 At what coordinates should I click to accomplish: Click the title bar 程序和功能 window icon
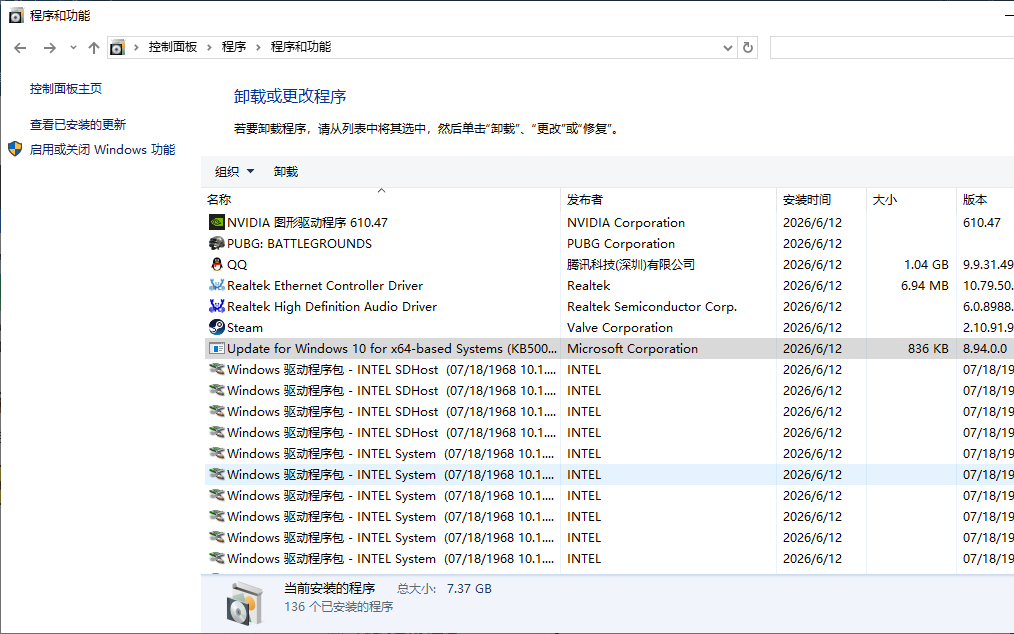coord(16,16)
